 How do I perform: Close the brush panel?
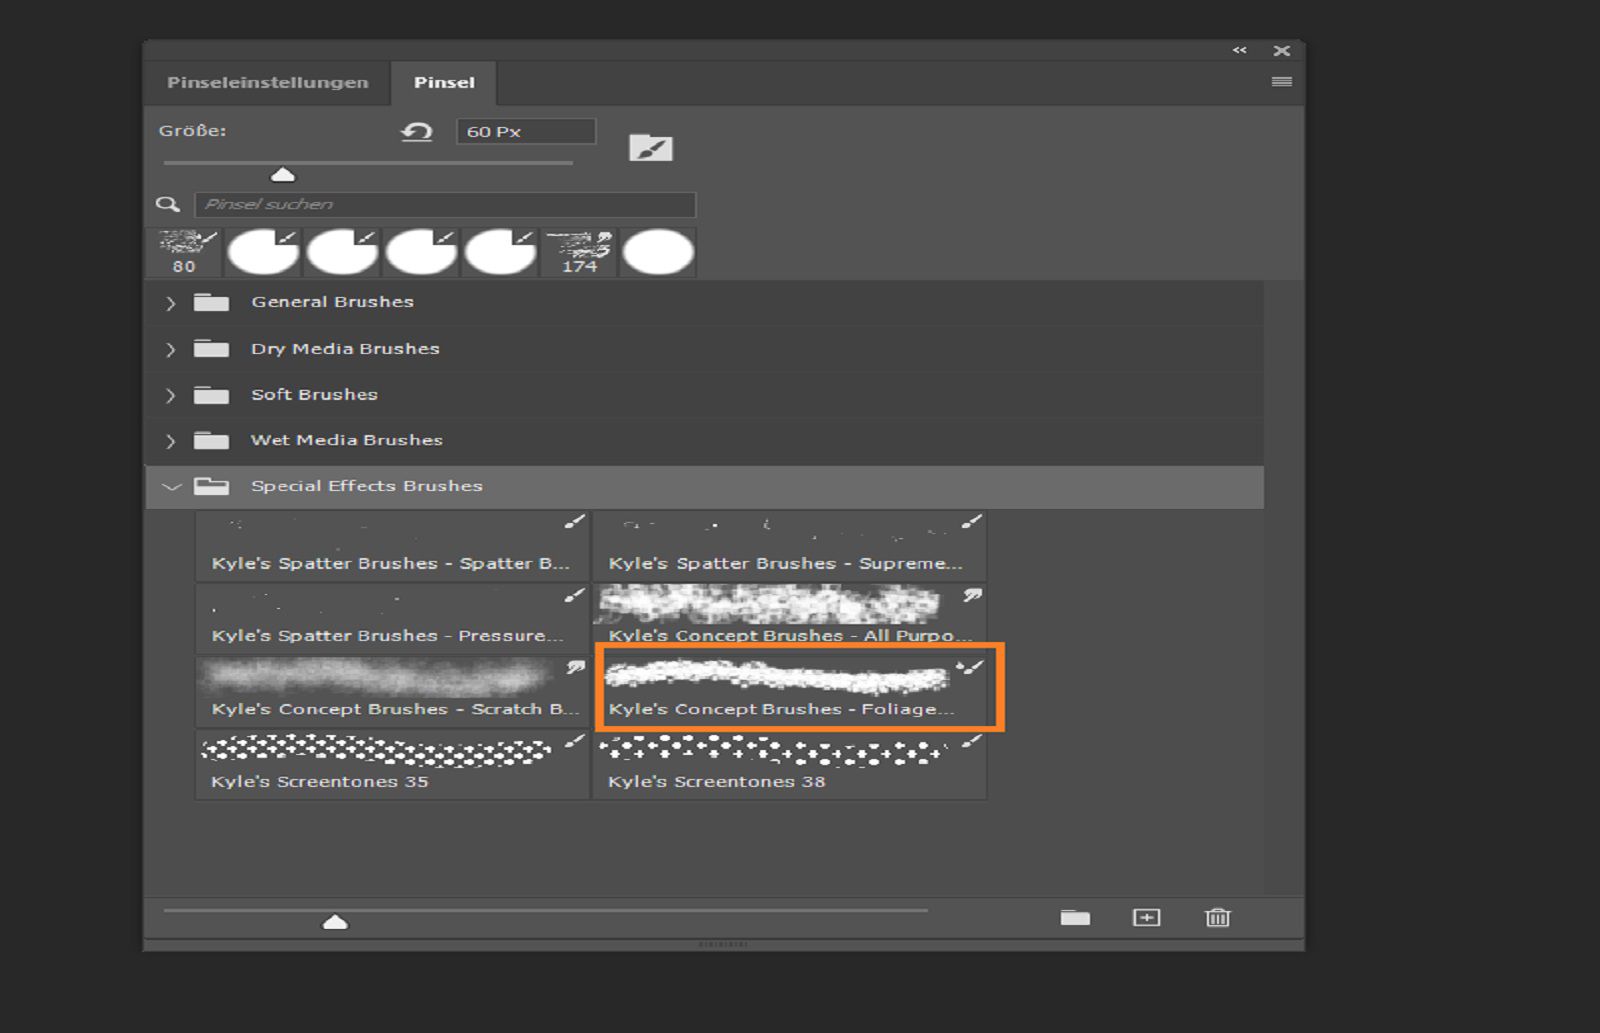tap(1281, 50)
